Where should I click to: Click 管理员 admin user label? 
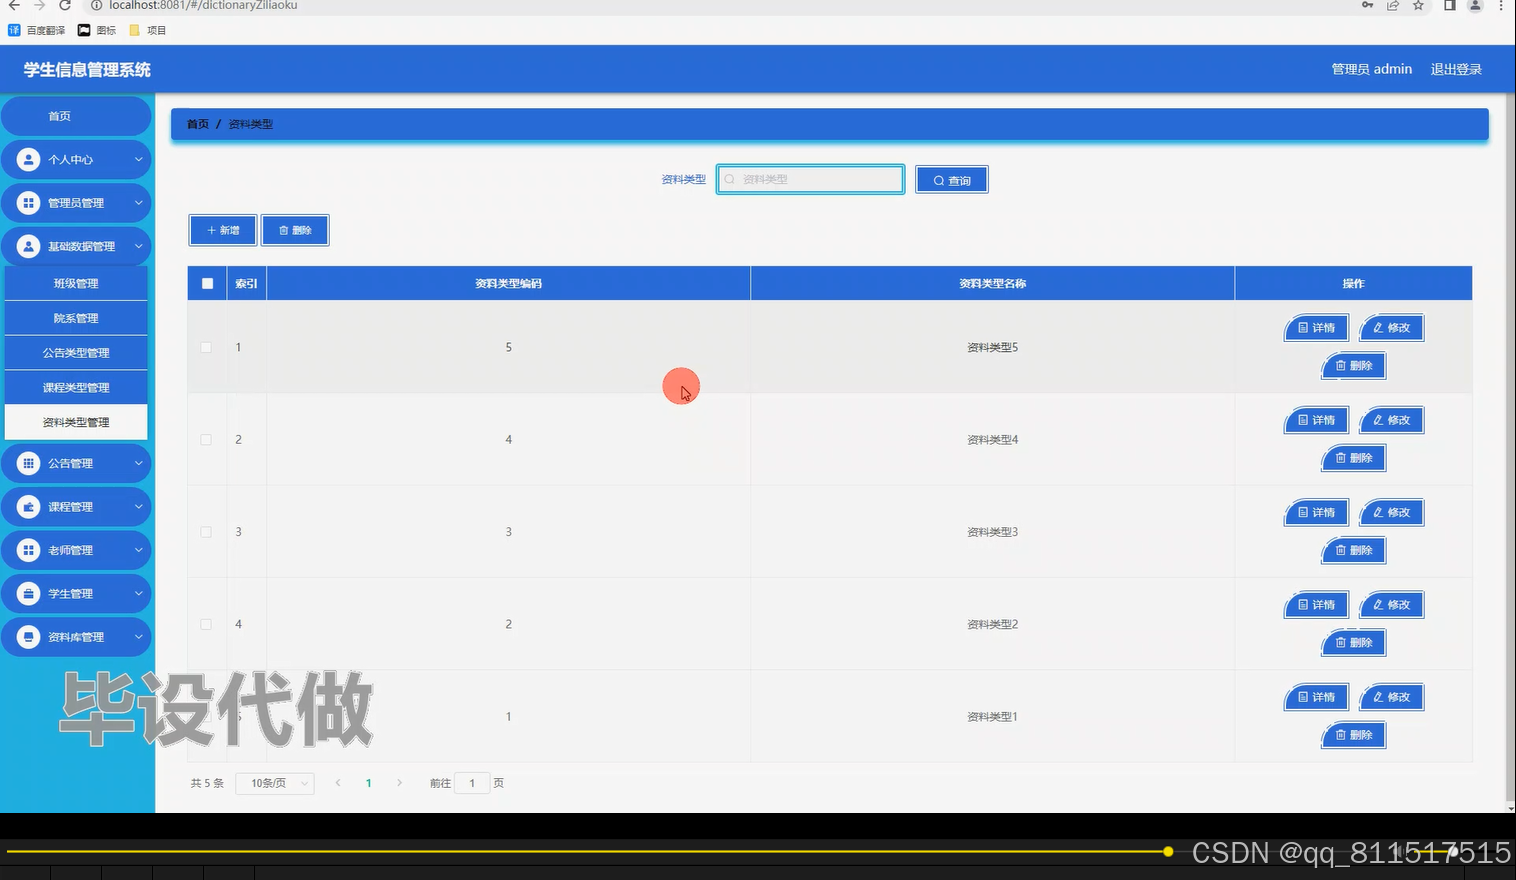point(1372,69)
